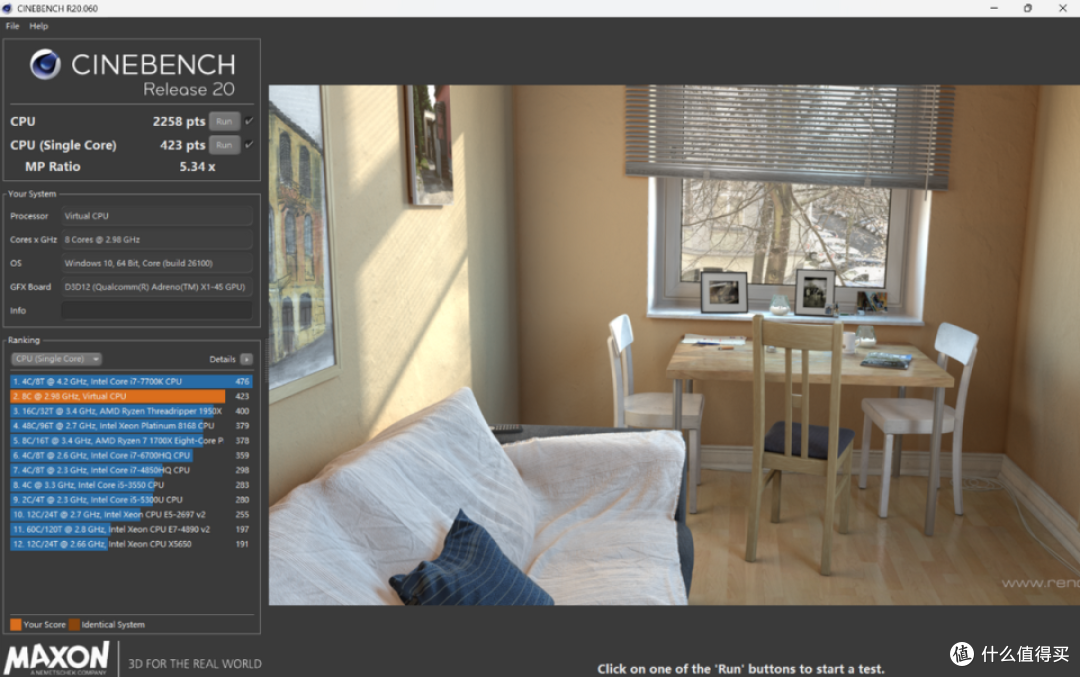Viewport: 1080px width, 677px height.
Task: Open the File menu
Action: click(x=12, y=26)
